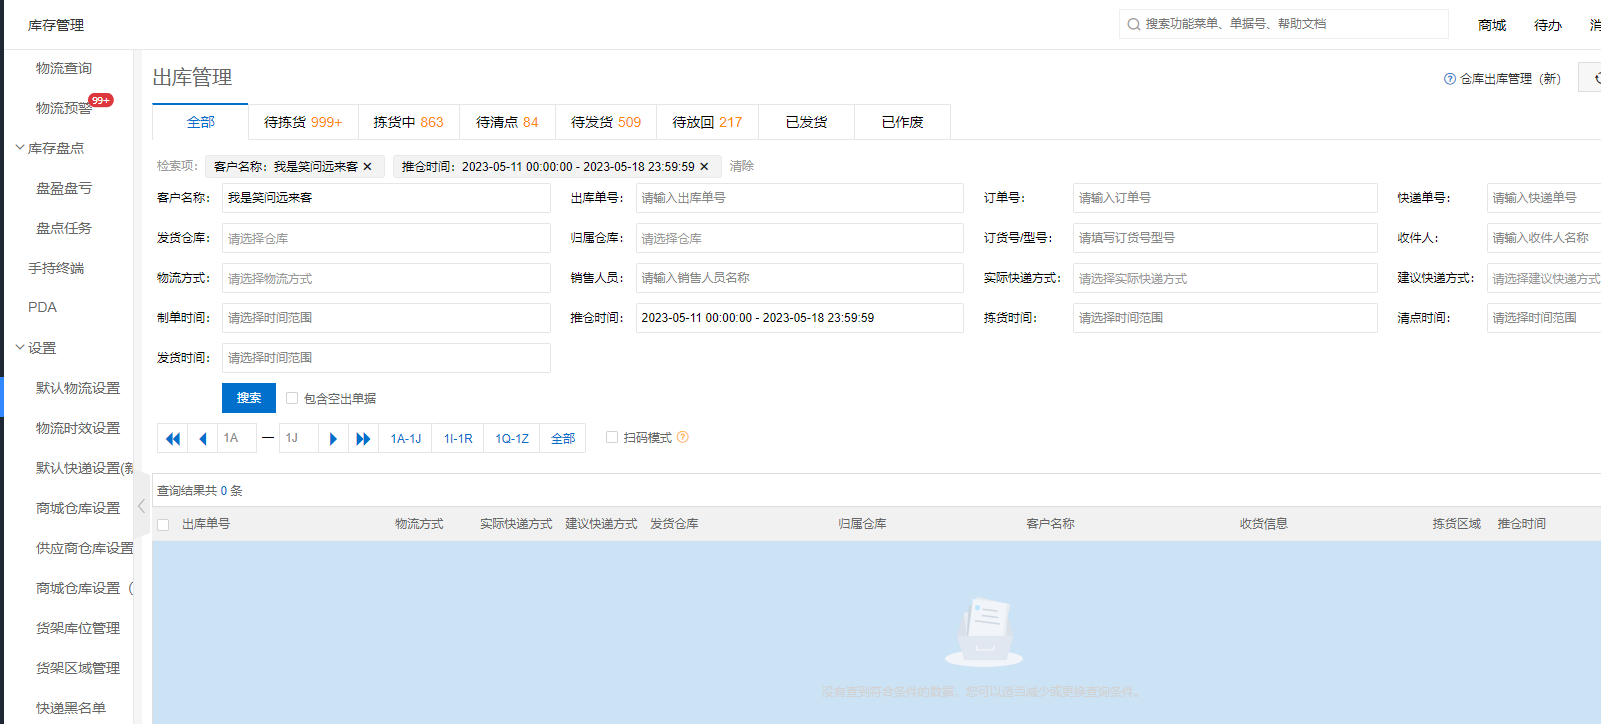Image resolution: width=1601 pixels, height=724 pixels.
Task: Jump to first page with double-left arrow
Action: point(173,438)
